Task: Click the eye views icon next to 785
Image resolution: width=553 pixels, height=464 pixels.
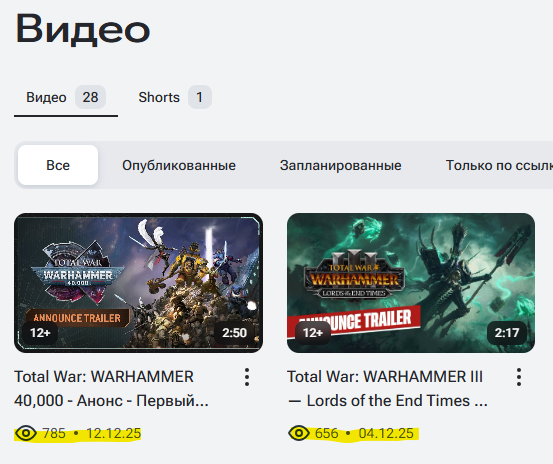Action: coord(26,433)
